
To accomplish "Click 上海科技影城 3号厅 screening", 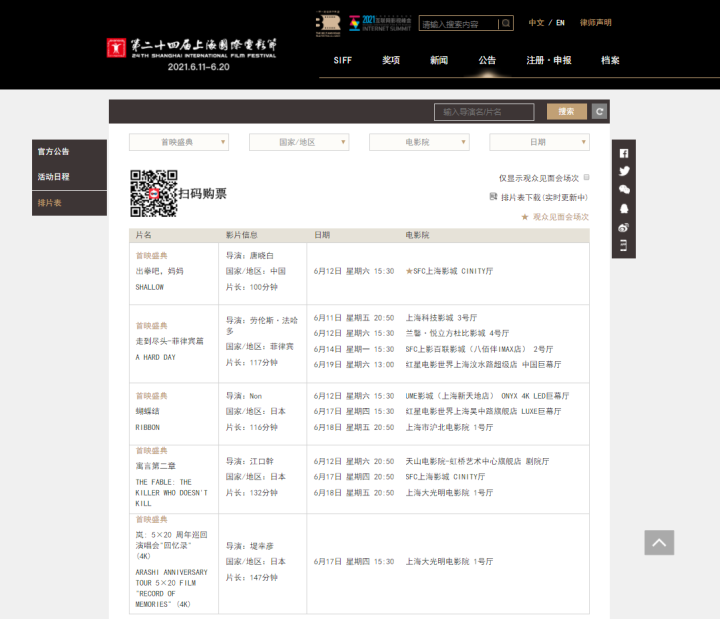I will pos(441,318).
